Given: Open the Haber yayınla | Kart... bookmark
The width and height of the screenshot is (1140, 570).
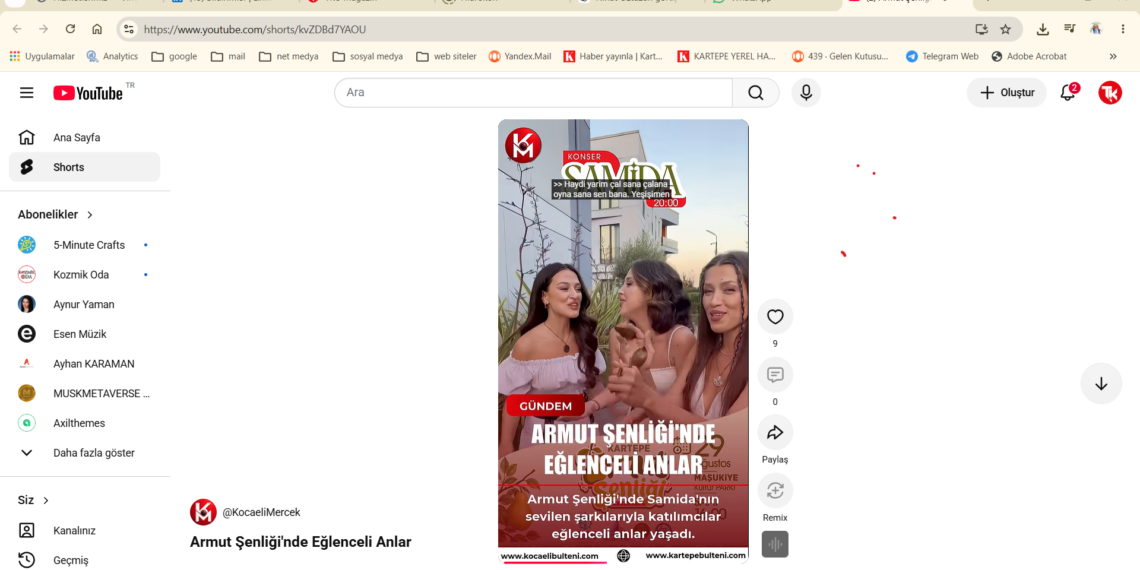Looking at the screenshot, I should pyautogui.click(x=614, y=56).
